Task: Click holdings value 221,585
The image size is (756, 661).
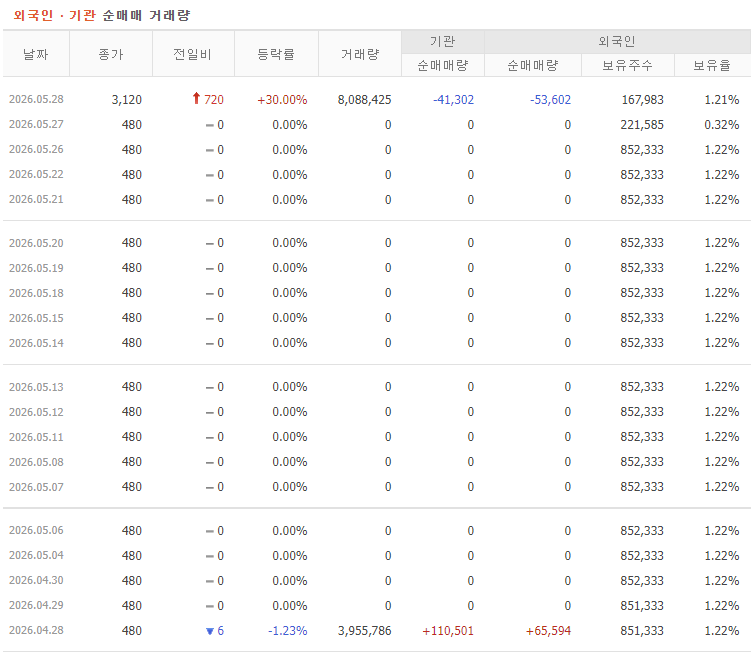Action: coord(642,125)
